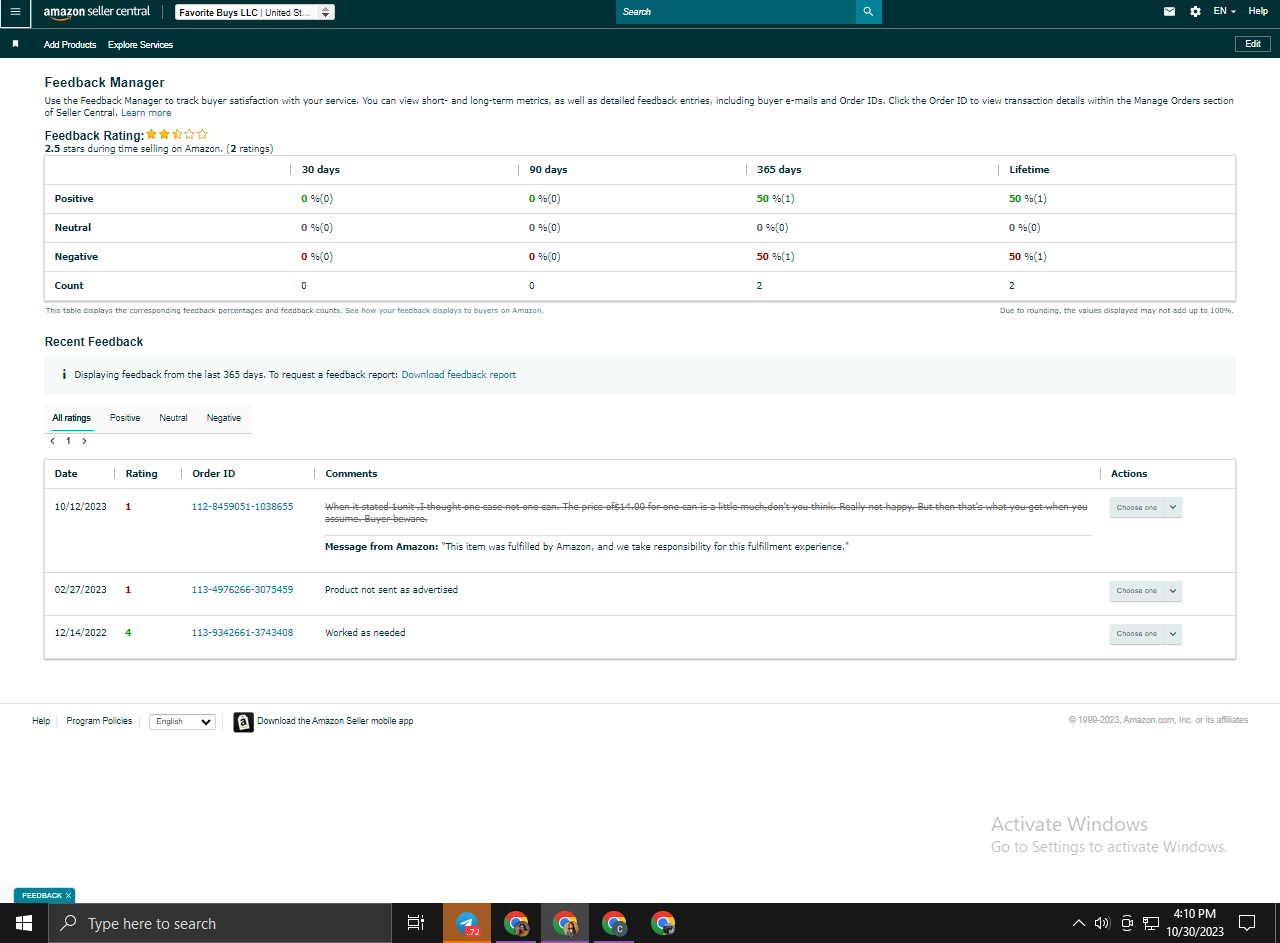Click the footer Help link

(x=41, y=721)
